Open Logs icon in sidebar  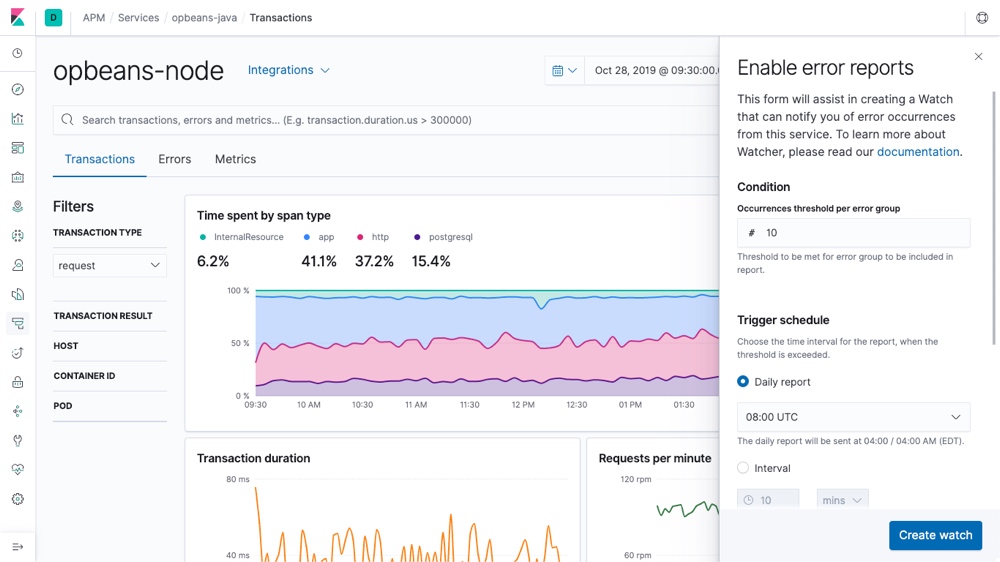point(18,294)
